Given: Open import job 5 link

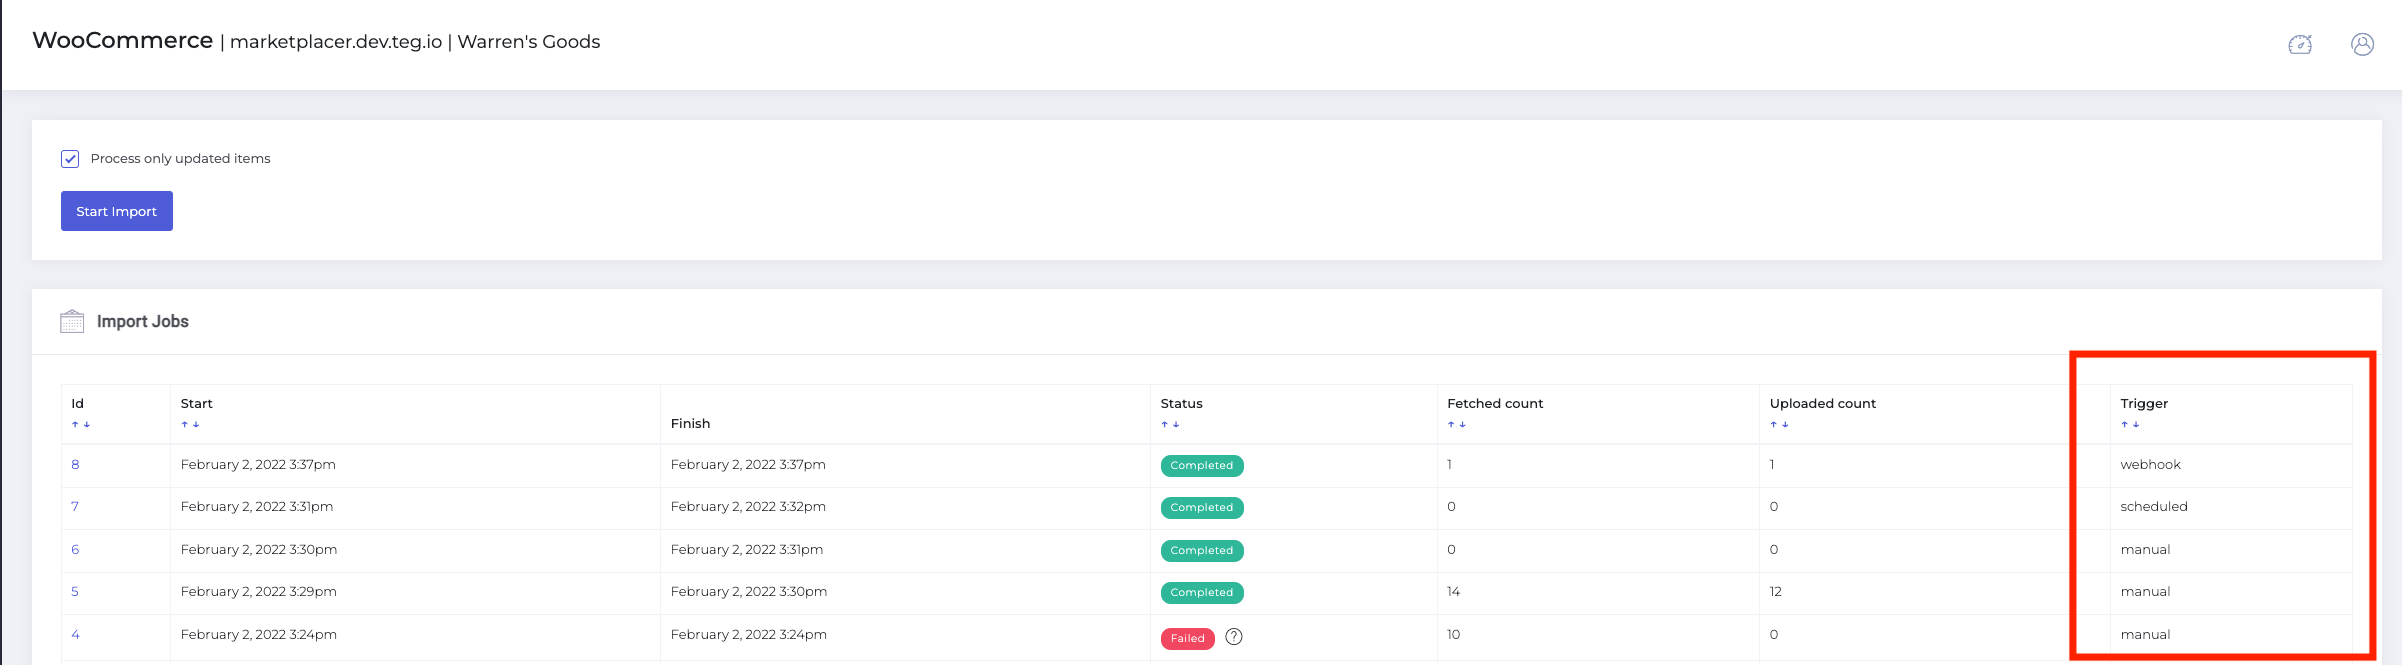Looking at the screenshot, I should 75,592.
